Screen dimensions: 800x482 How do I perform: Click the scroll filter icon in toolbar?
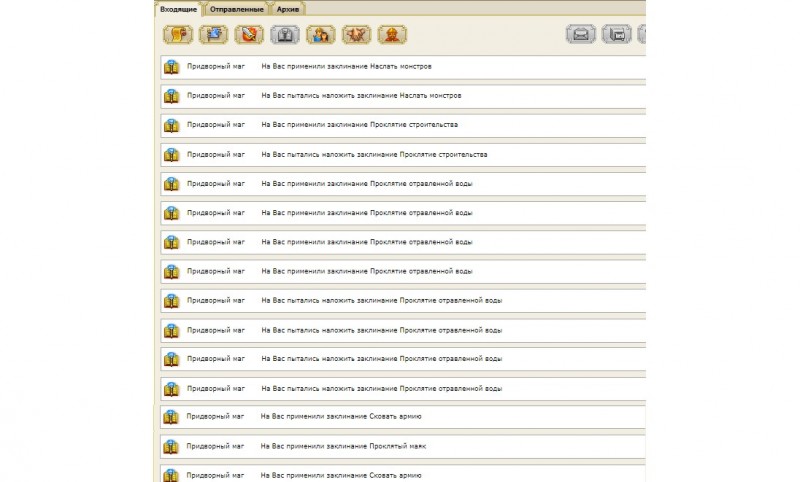tap(177, 34)
